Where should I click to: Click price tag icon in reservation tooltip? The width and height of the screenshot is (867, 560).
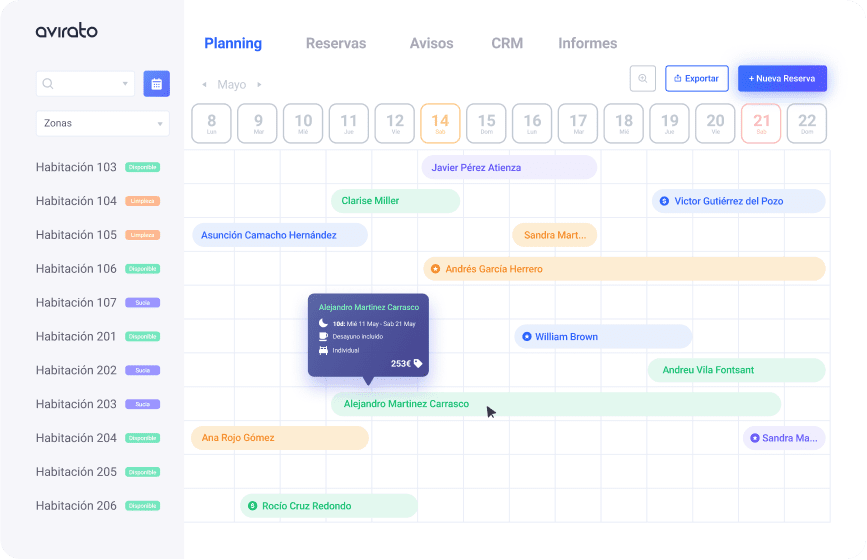(418, 363)
